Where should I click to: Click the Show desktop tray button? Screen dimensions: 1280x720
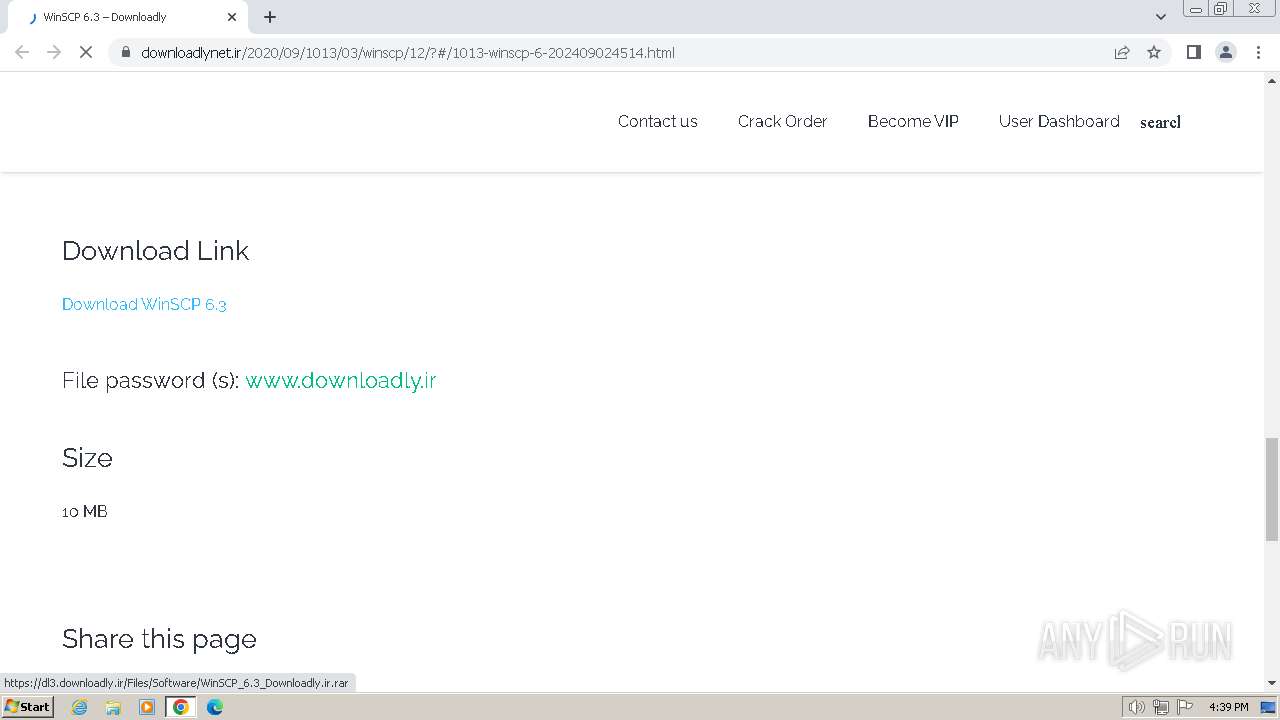[1268, 707]
